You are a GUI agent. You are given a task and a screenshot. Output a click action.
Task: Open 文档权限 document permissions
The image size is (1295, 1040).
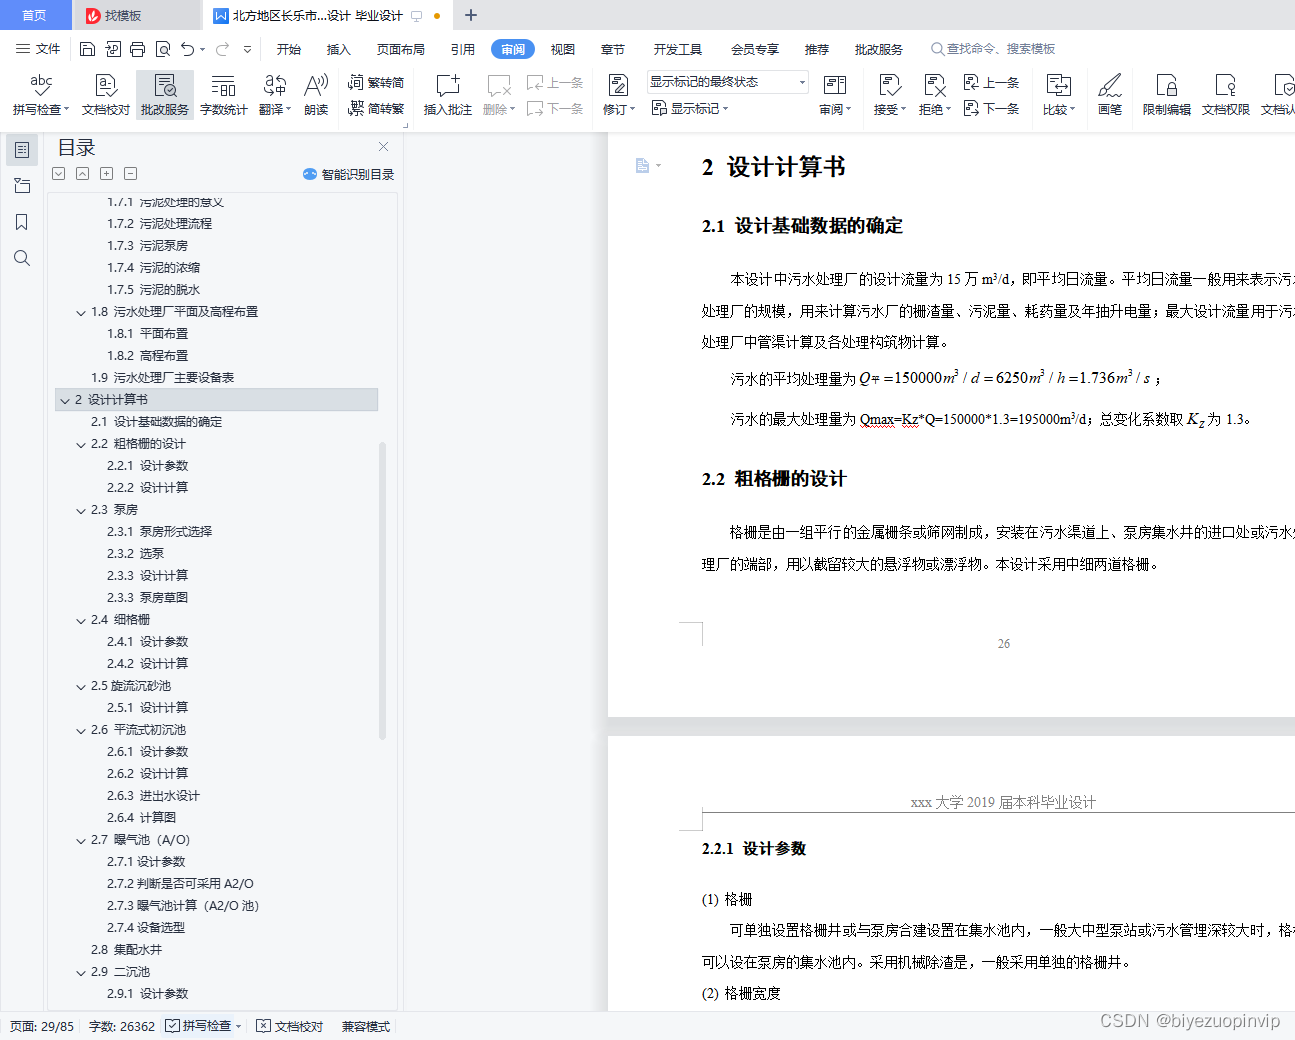pos(1224,95)
